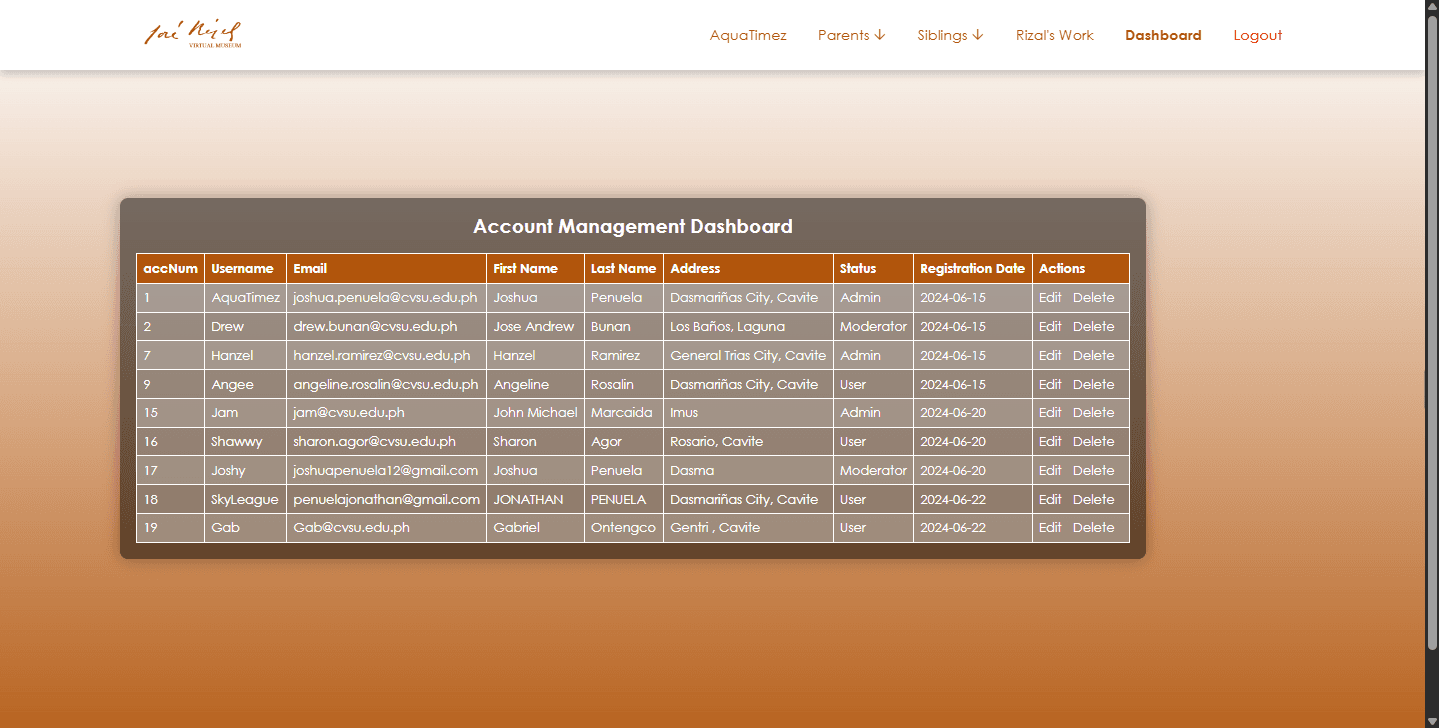Viewport: 1439px width, 728px height.
Task: Select email joshuapenuela12@gmail.com
Action: [385, 470]
